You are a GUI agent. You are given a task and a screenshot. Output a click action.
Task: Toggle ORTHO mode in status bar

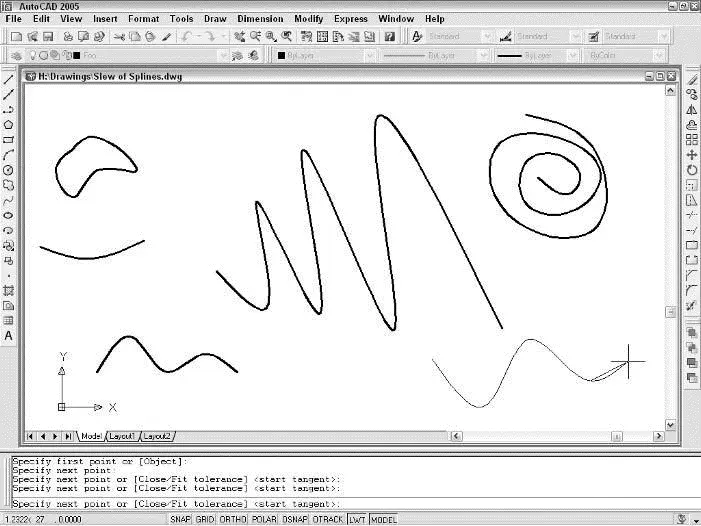(233, 520)
